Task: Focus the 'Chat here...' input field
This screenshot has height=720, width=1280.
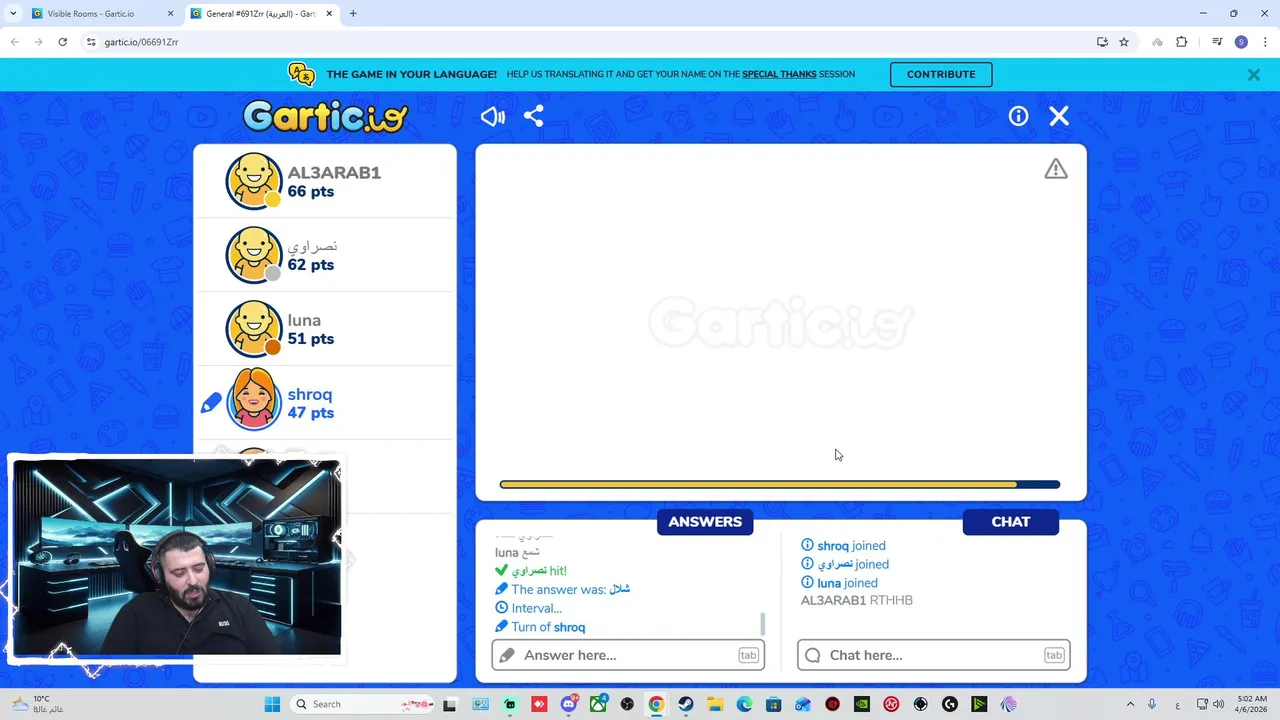Action: [934, 655]
